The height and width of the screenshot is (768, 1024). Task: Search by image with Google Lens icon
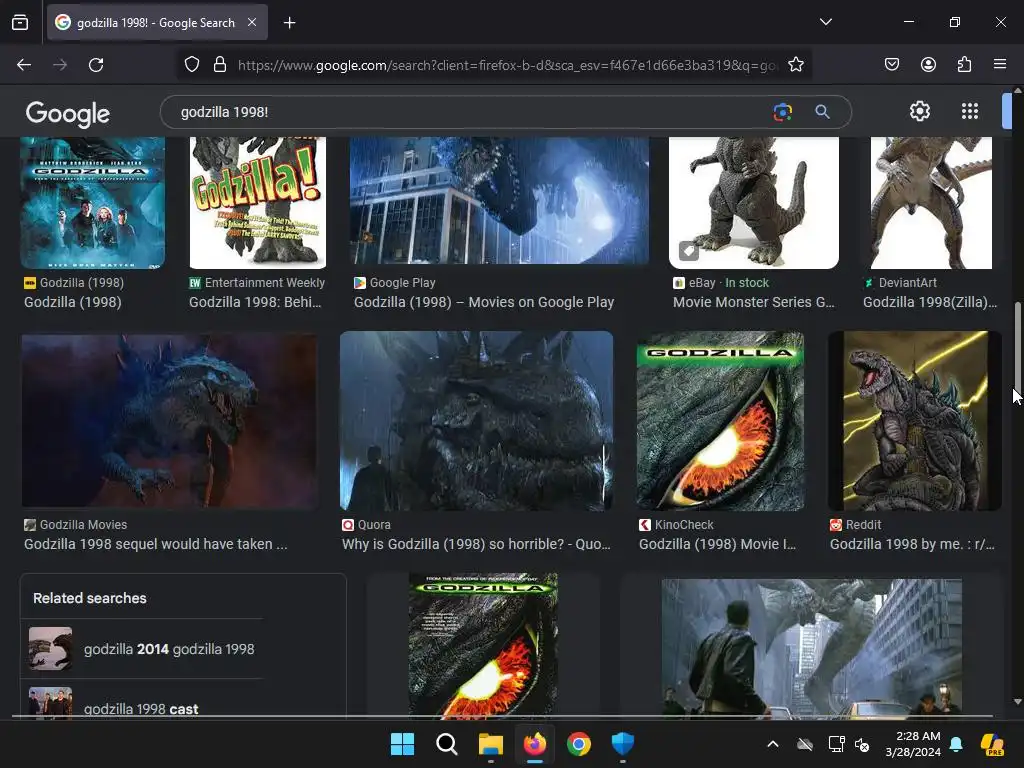tap(782, 112)
